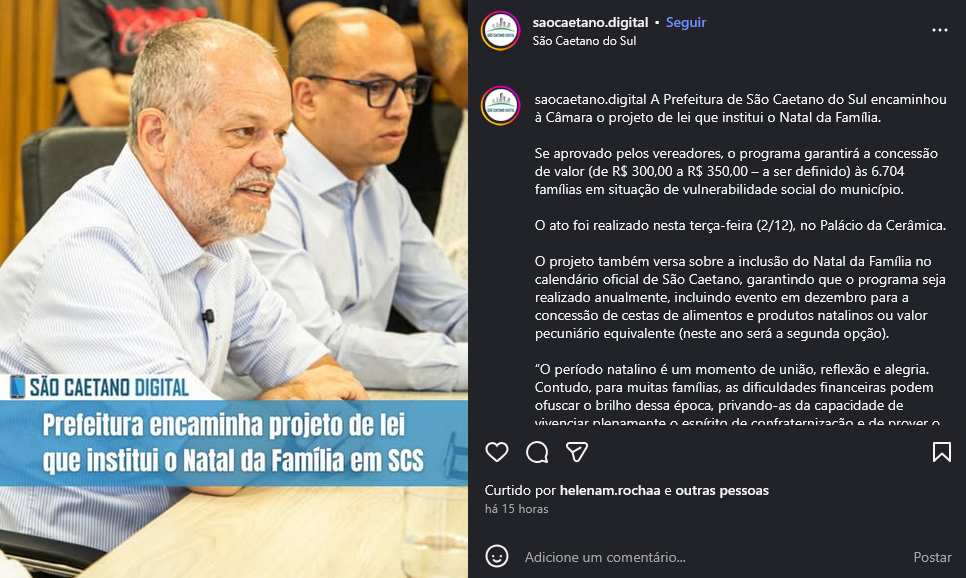Follow the account with Seguir
The height and width of the screenshot is (578, 966).
click(x=686, y=22)
